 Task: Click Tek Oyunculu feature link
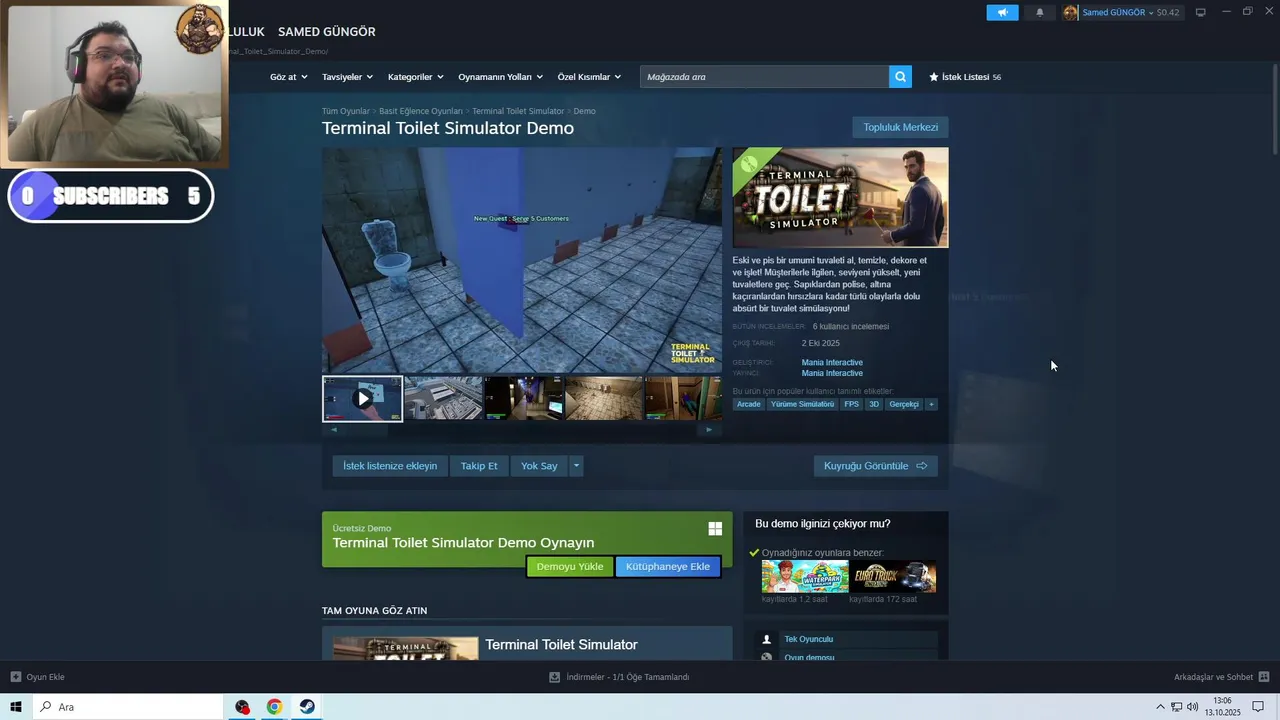(x=808, y=639)
